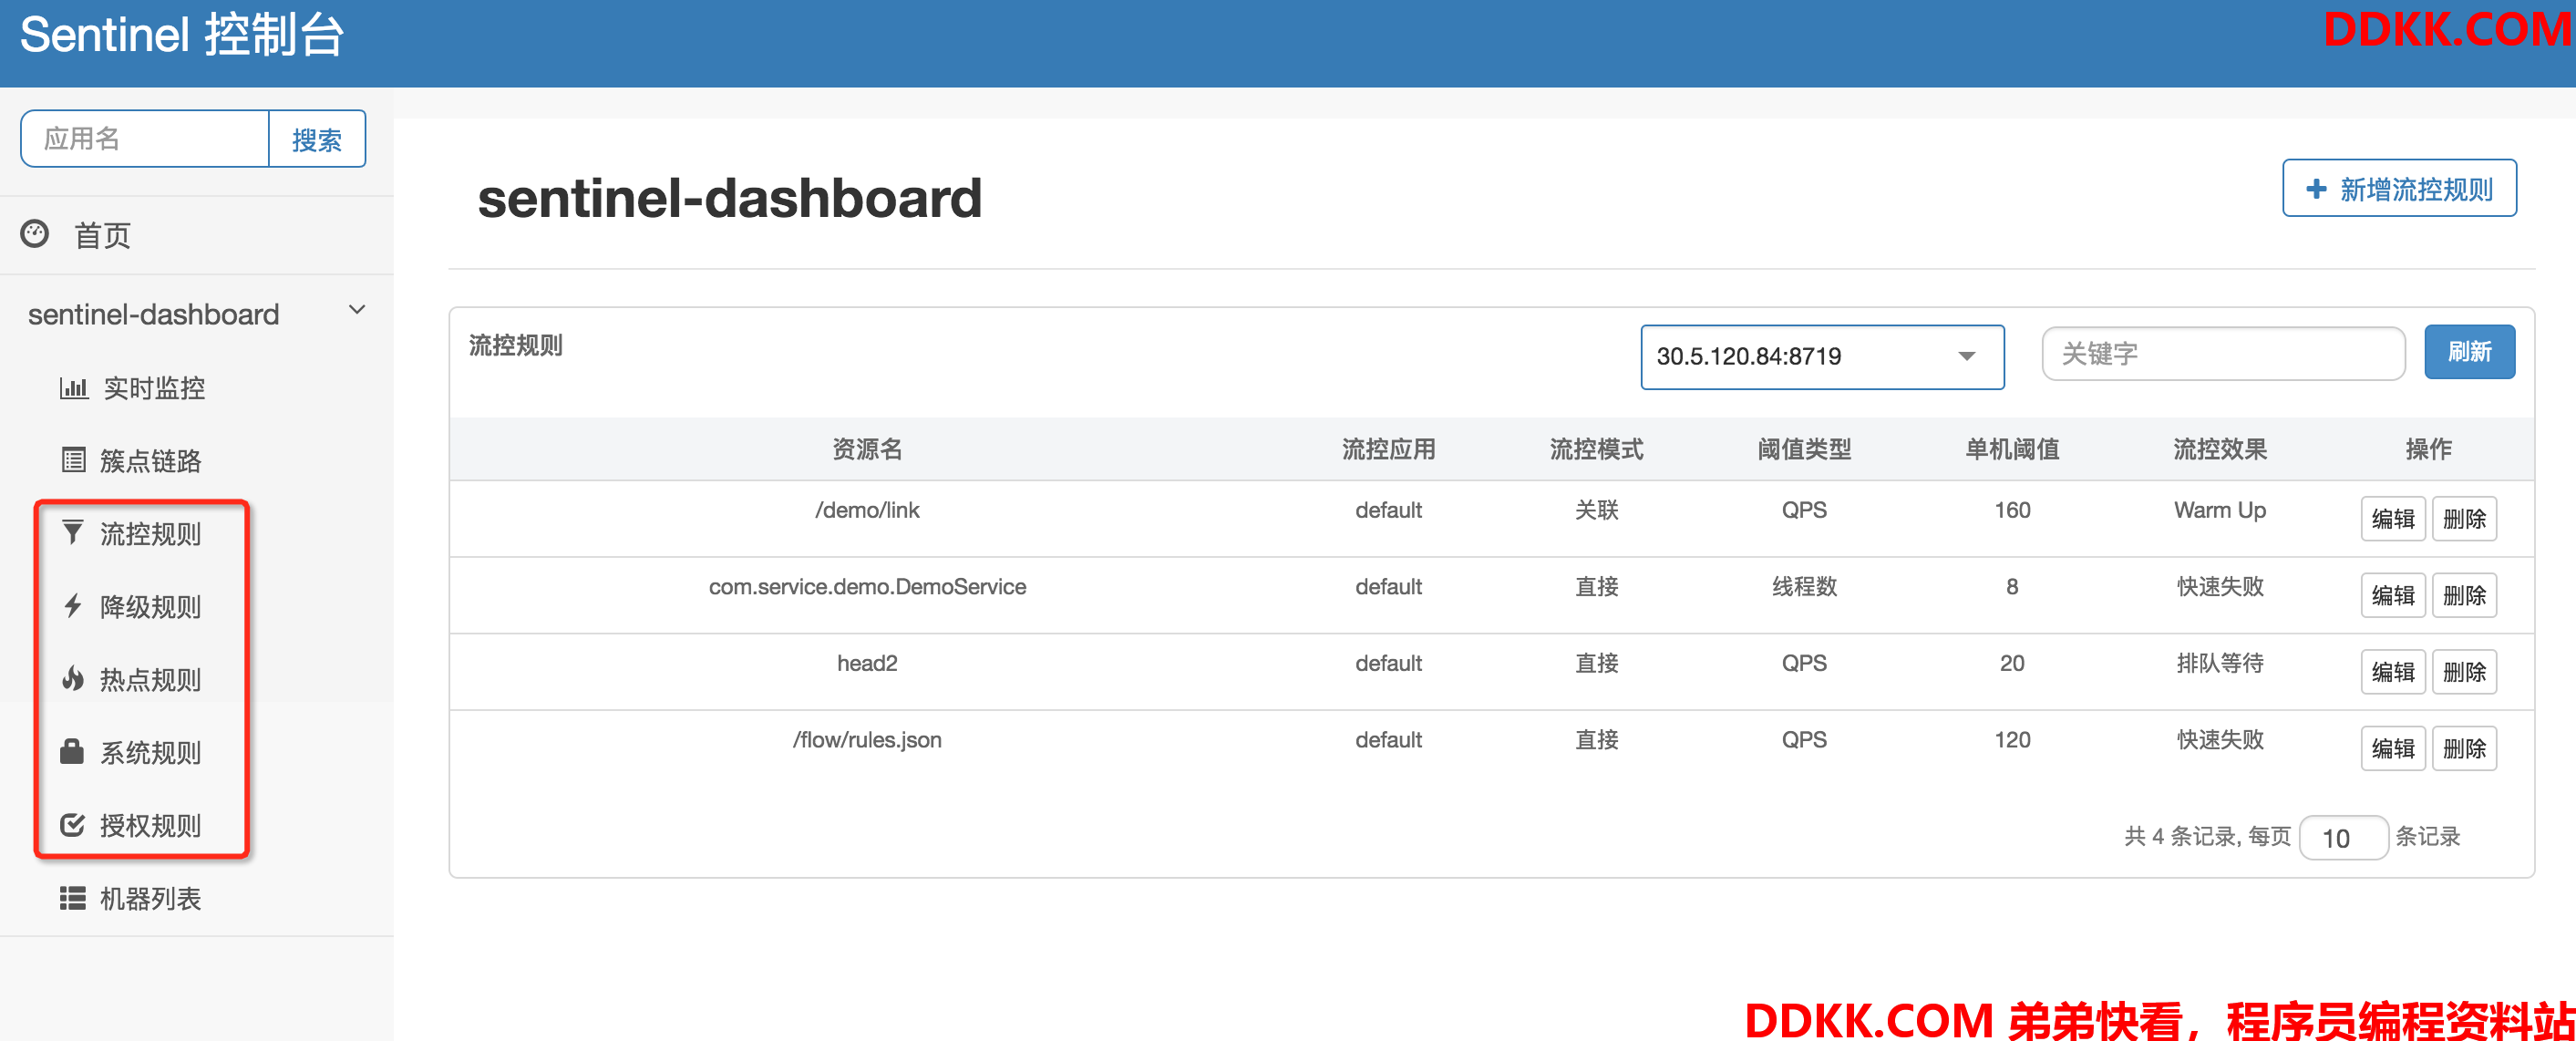Image resolution: width=2576 pixels, height=1041 pixels.
Task: Click the 共 4 条记录 pagination text
Action: (x=2180, y=836)
